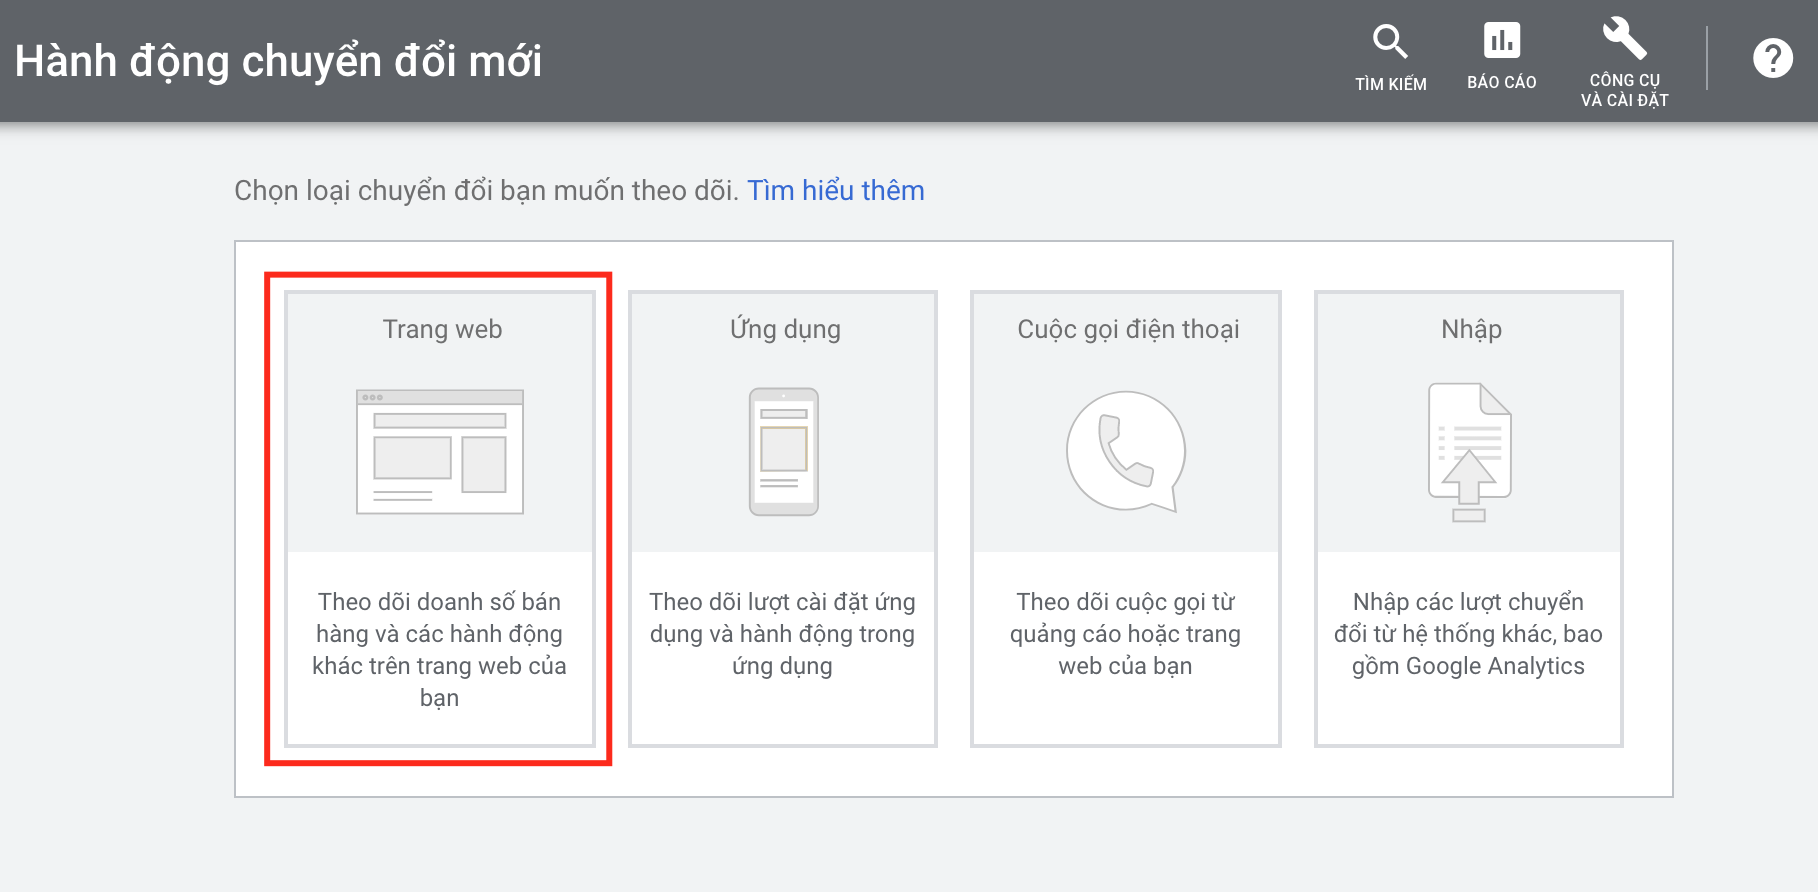Click the call tracking description text
1818x892 pixels.
[x=1125, y=634]
